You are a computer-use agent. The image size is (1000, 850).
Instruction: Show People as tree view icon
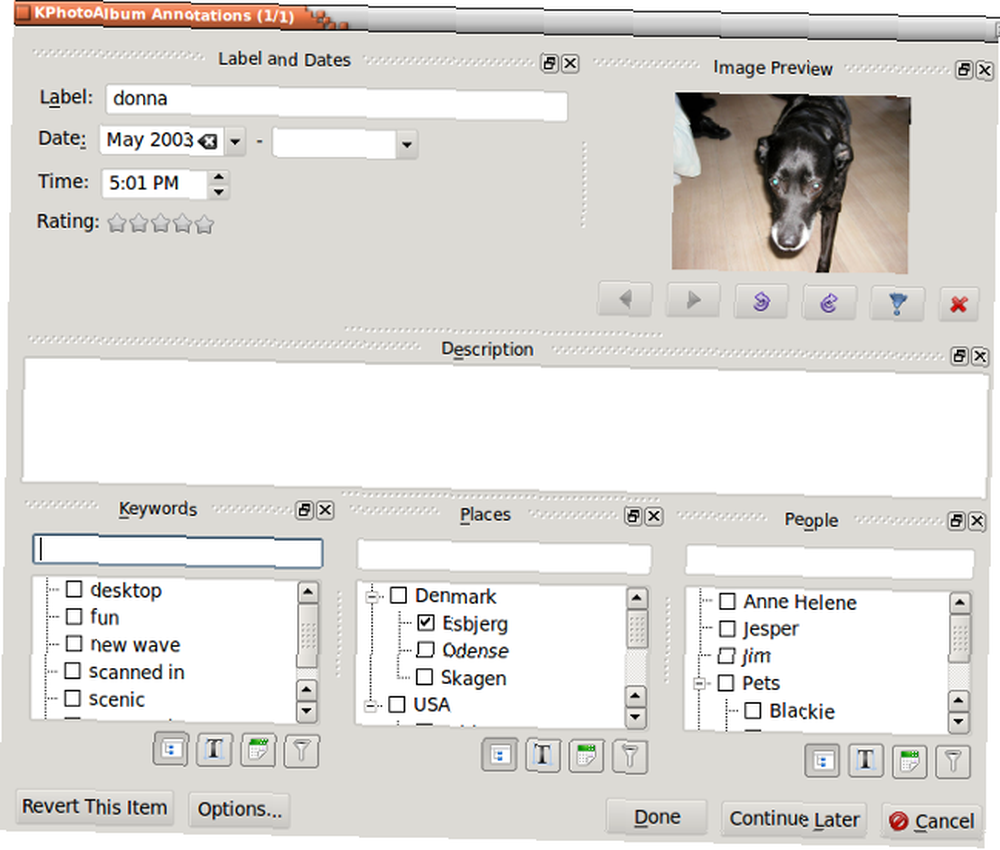pyautogui.click(x=823, y=761)
